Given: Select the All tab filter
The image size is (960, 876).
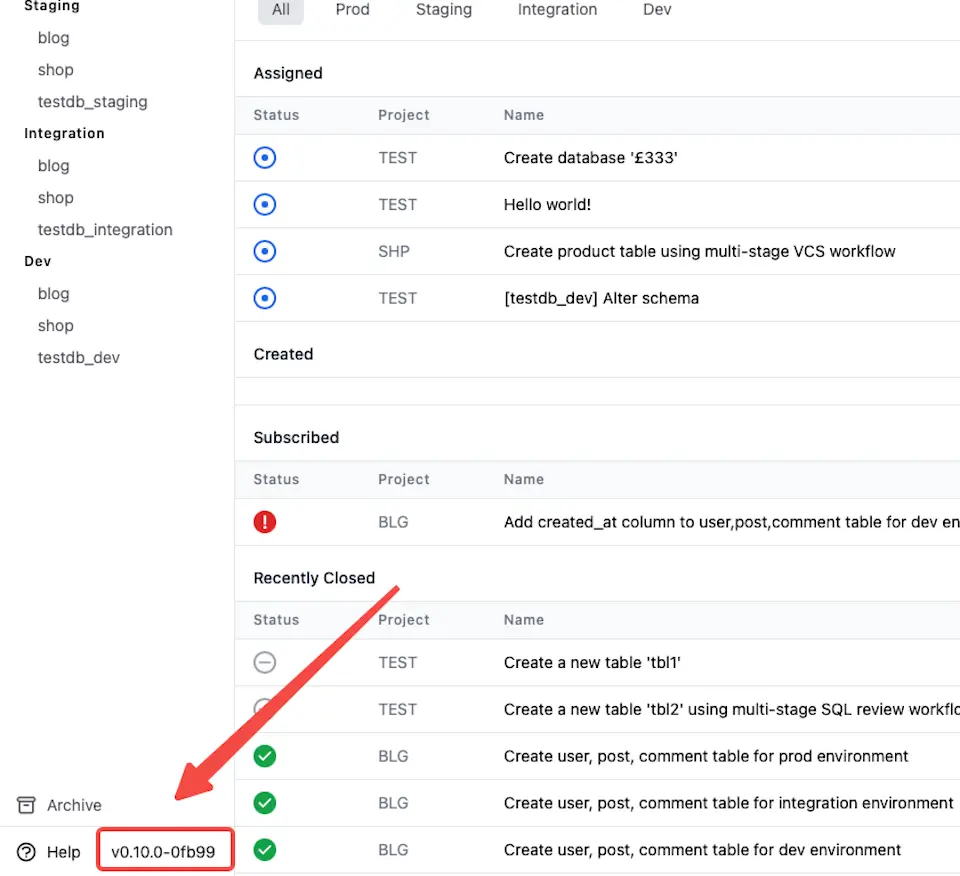Looking at the screenshot, I should point(281,10).
